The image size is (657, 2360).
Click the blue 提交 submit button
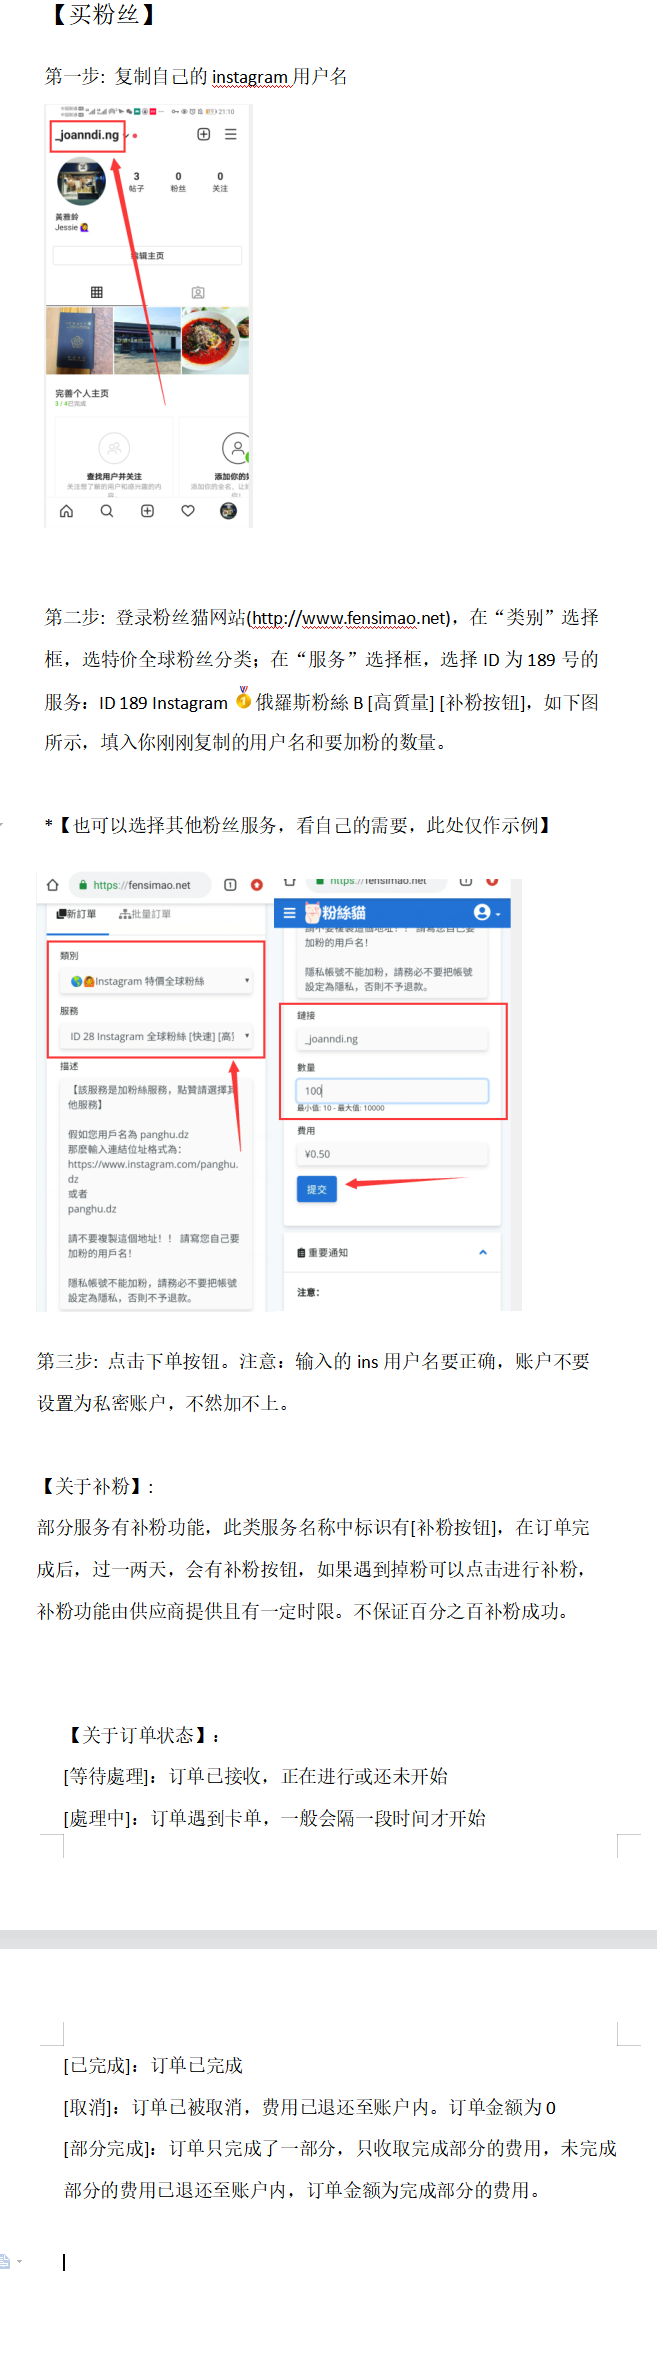tap(316, 1189)
